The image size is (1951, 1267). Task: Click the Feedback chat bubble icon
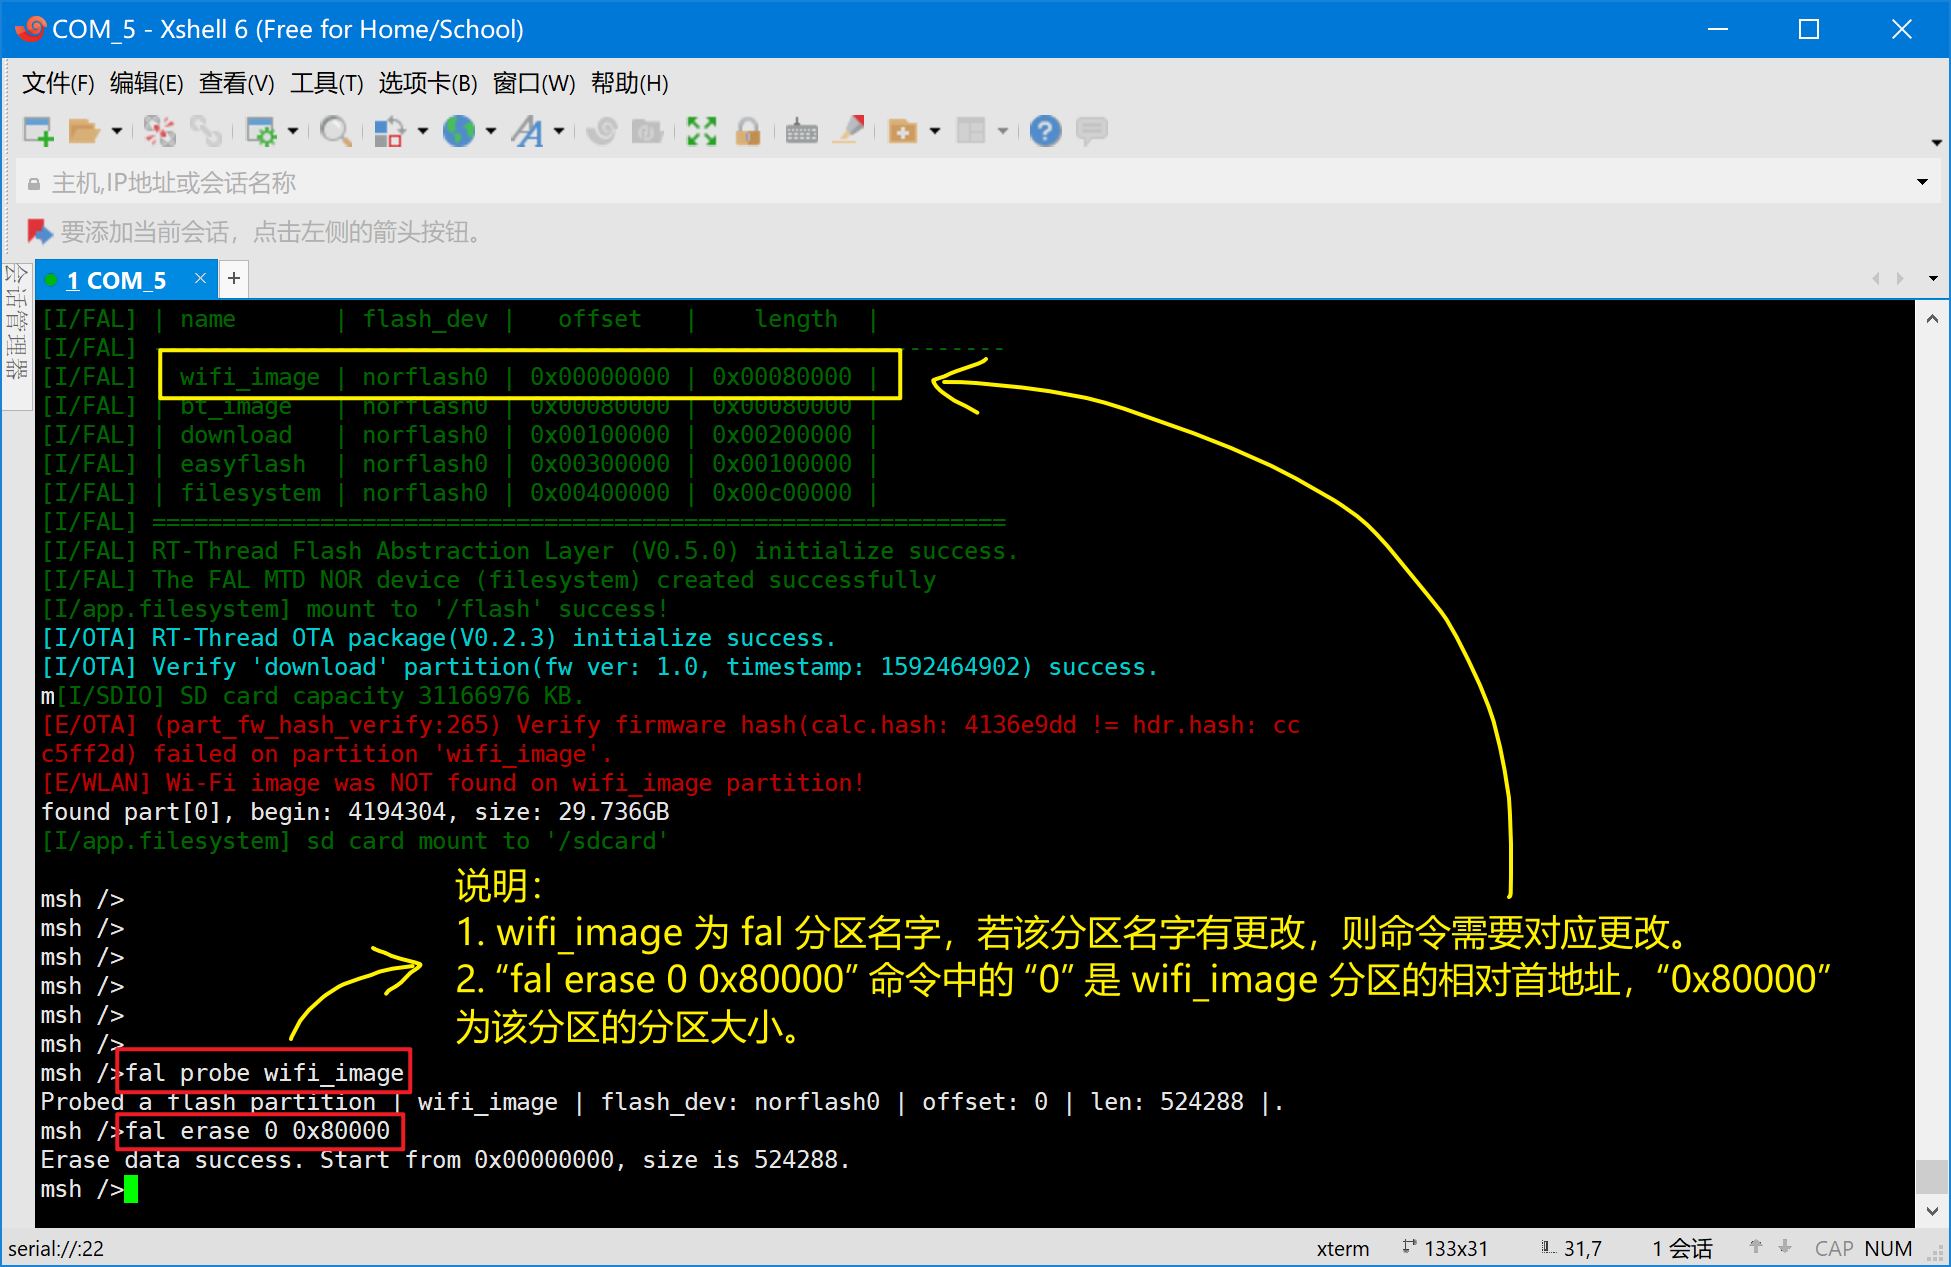[1092, 131]
